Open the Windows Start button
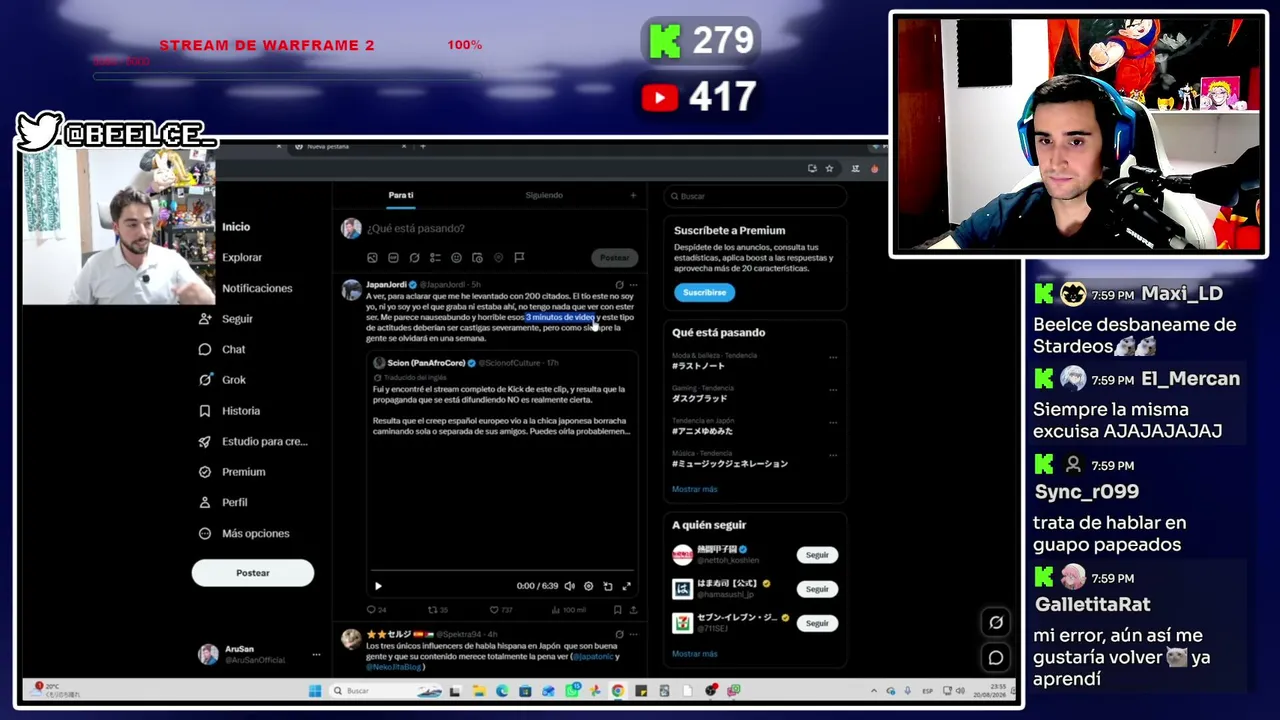Image resolution: width=1280 pixels, height=720 pixels. click(x=315, y=691)
